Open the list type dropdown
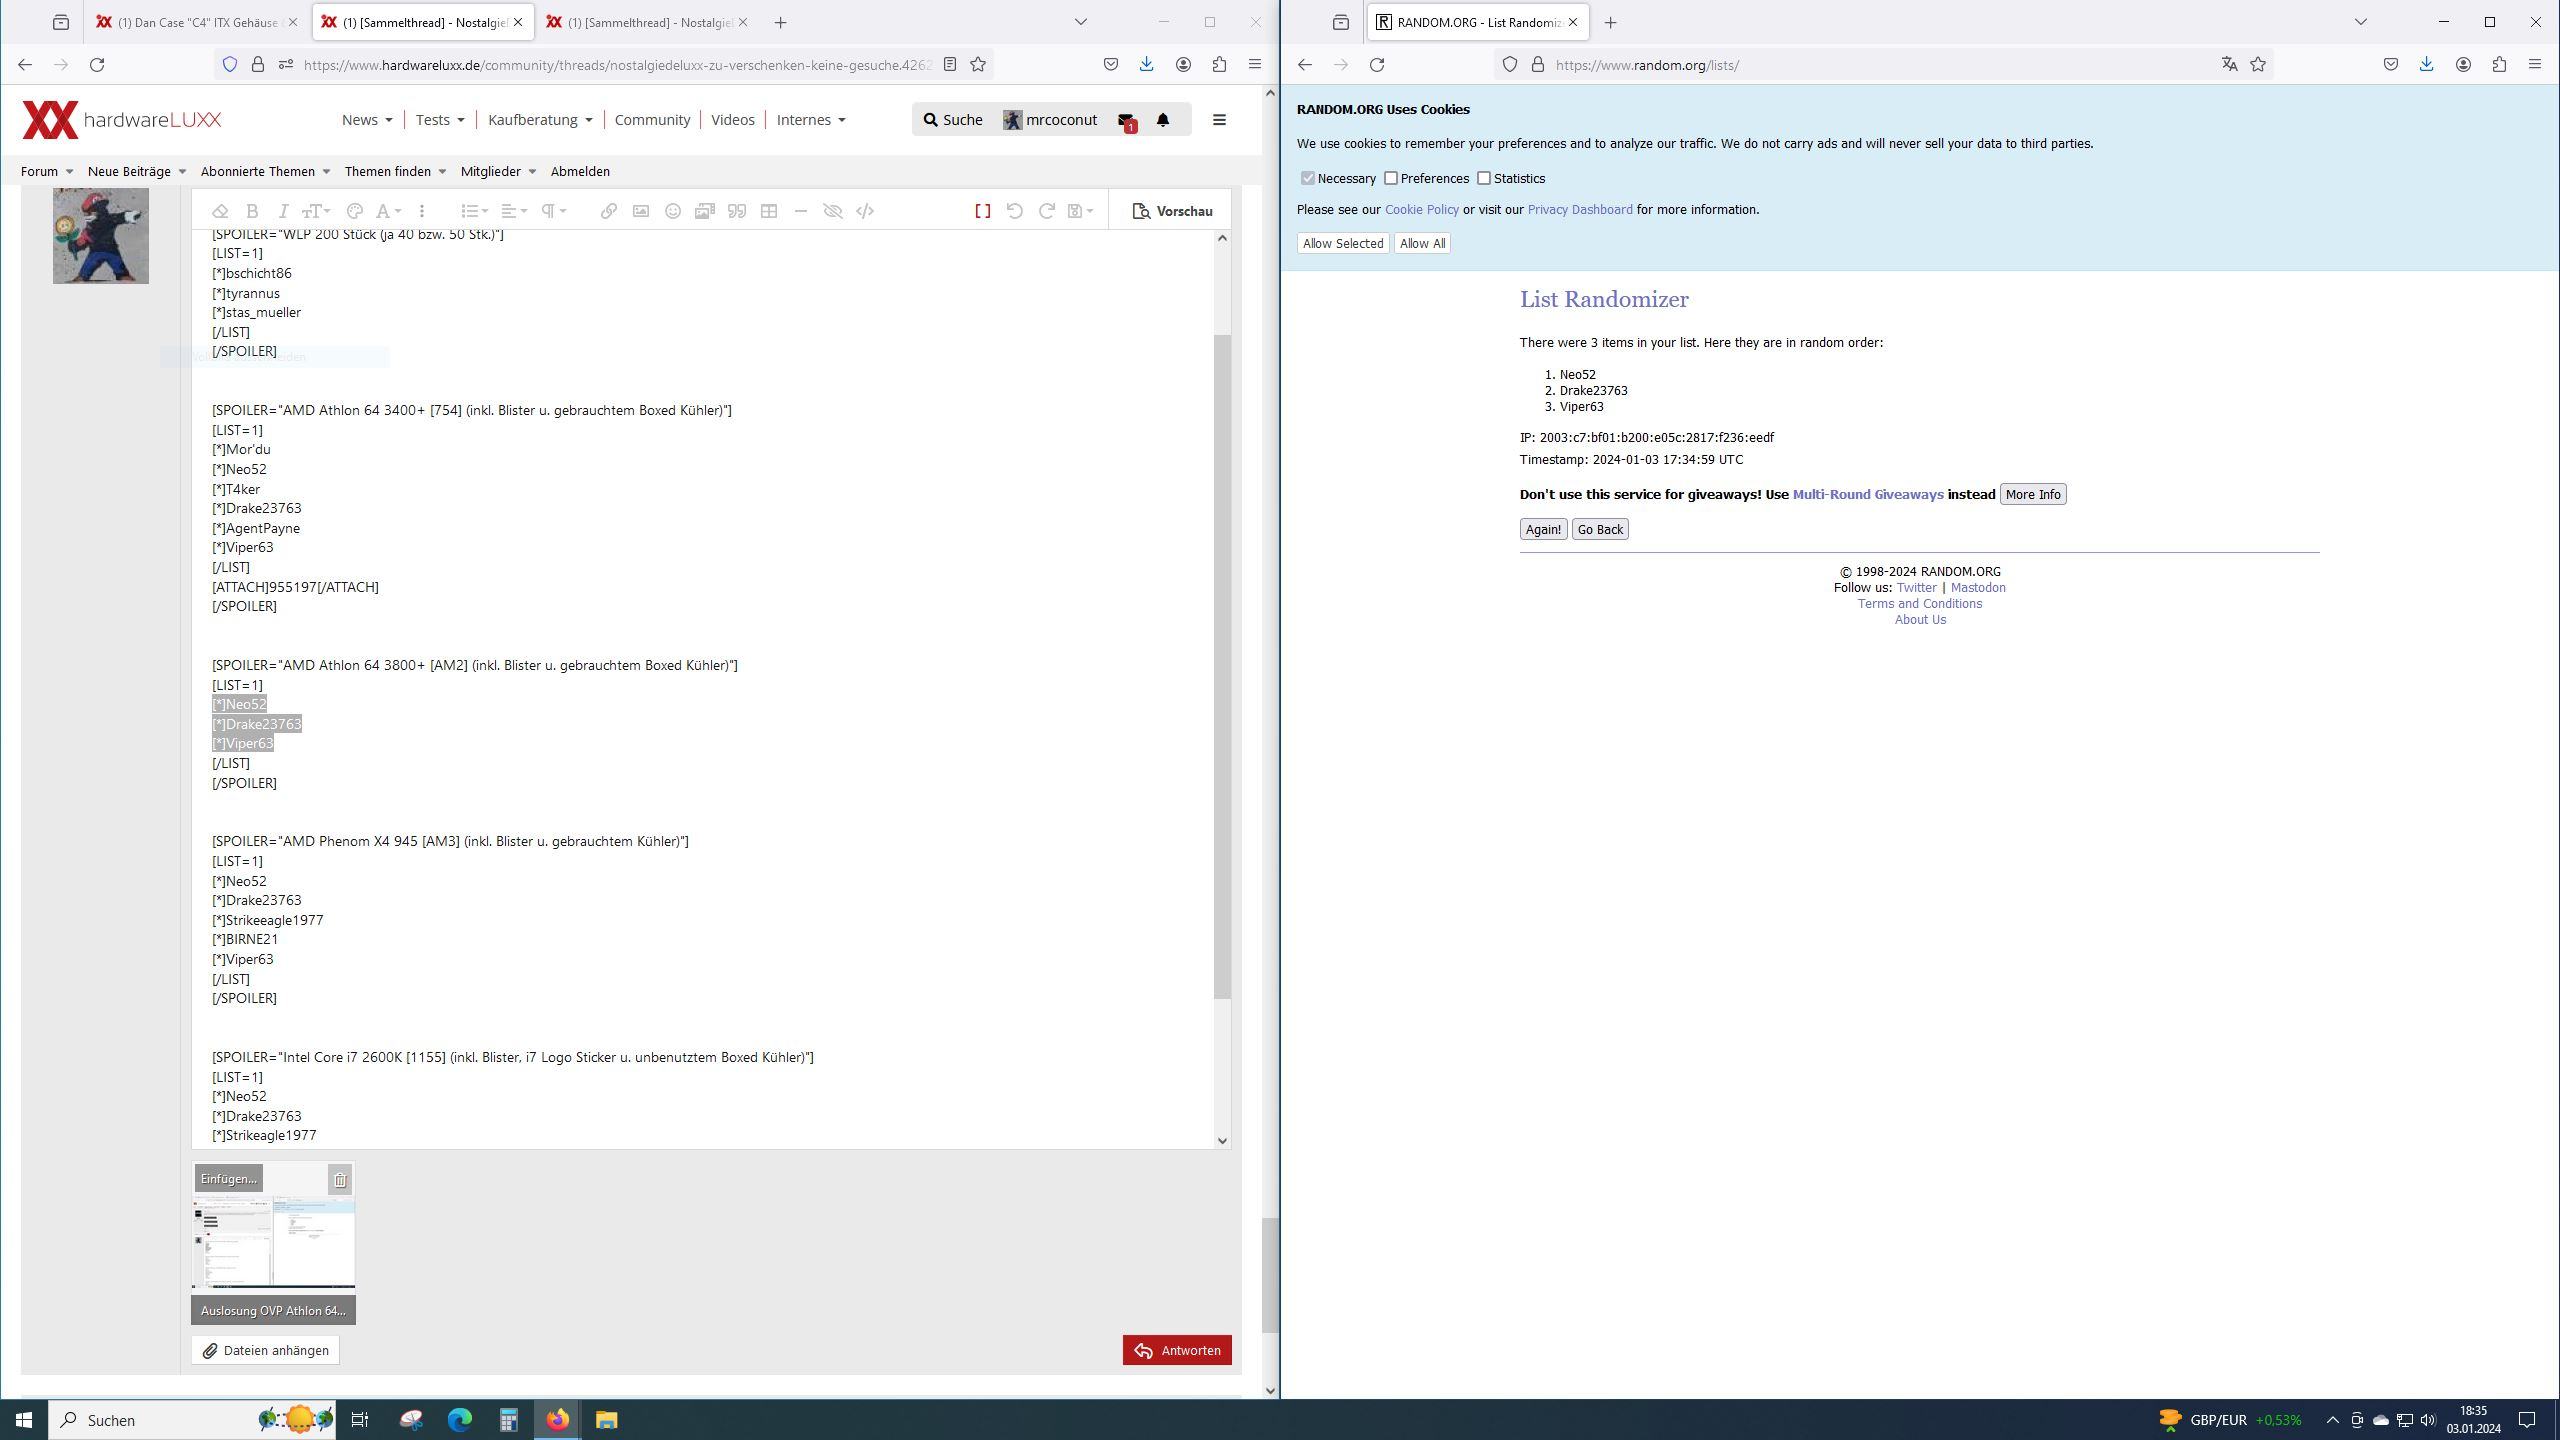 click(x=474, y=211)
